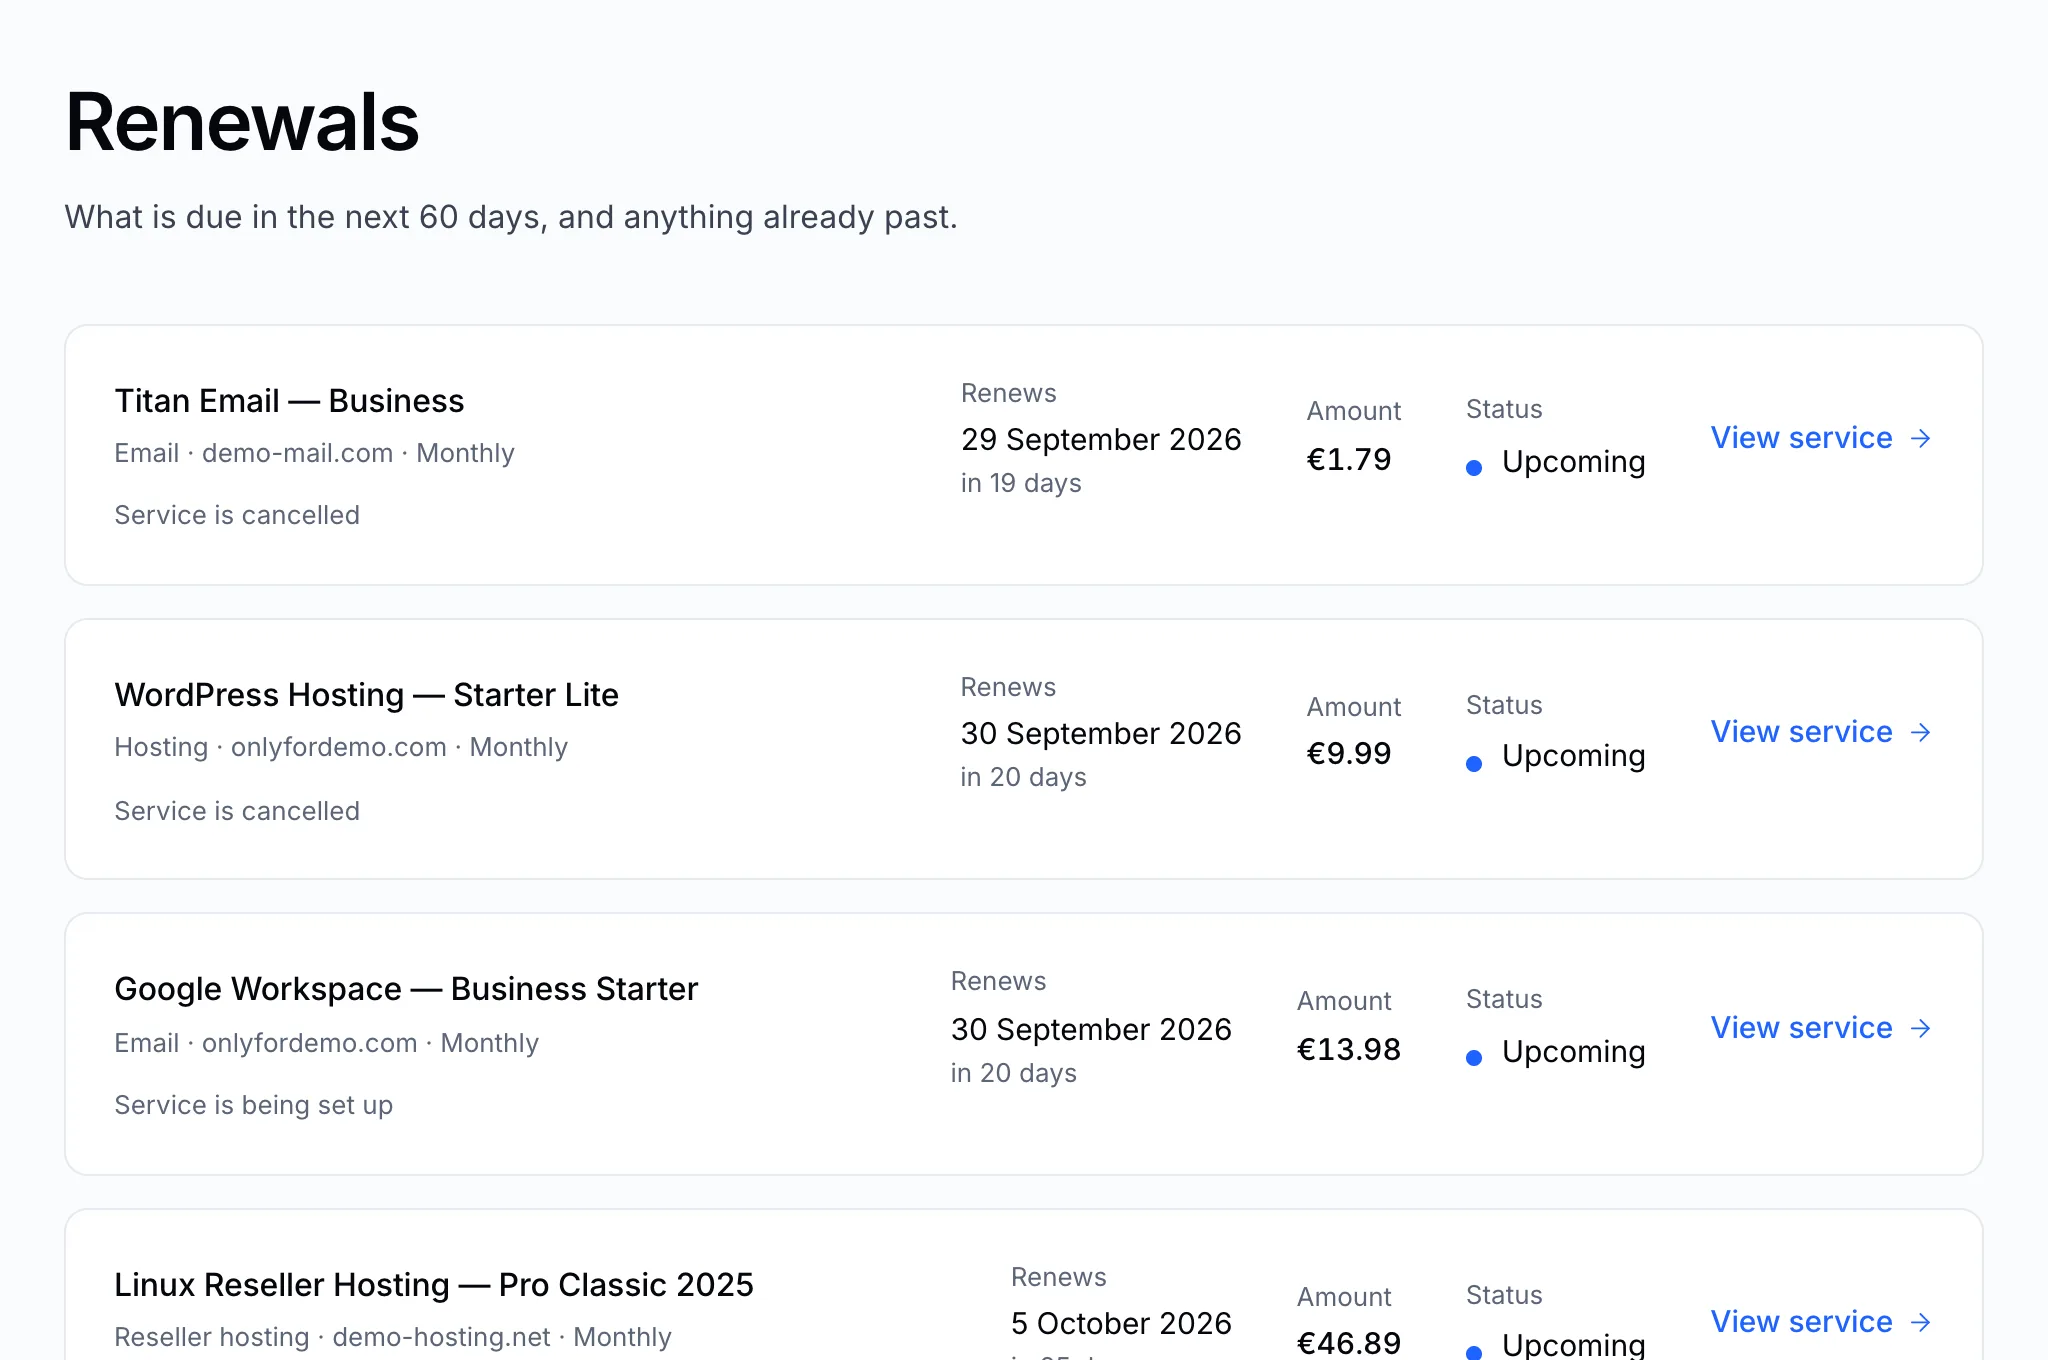Click the blue Upcoming status dot for Google Workspace

pos(1474,1057)
